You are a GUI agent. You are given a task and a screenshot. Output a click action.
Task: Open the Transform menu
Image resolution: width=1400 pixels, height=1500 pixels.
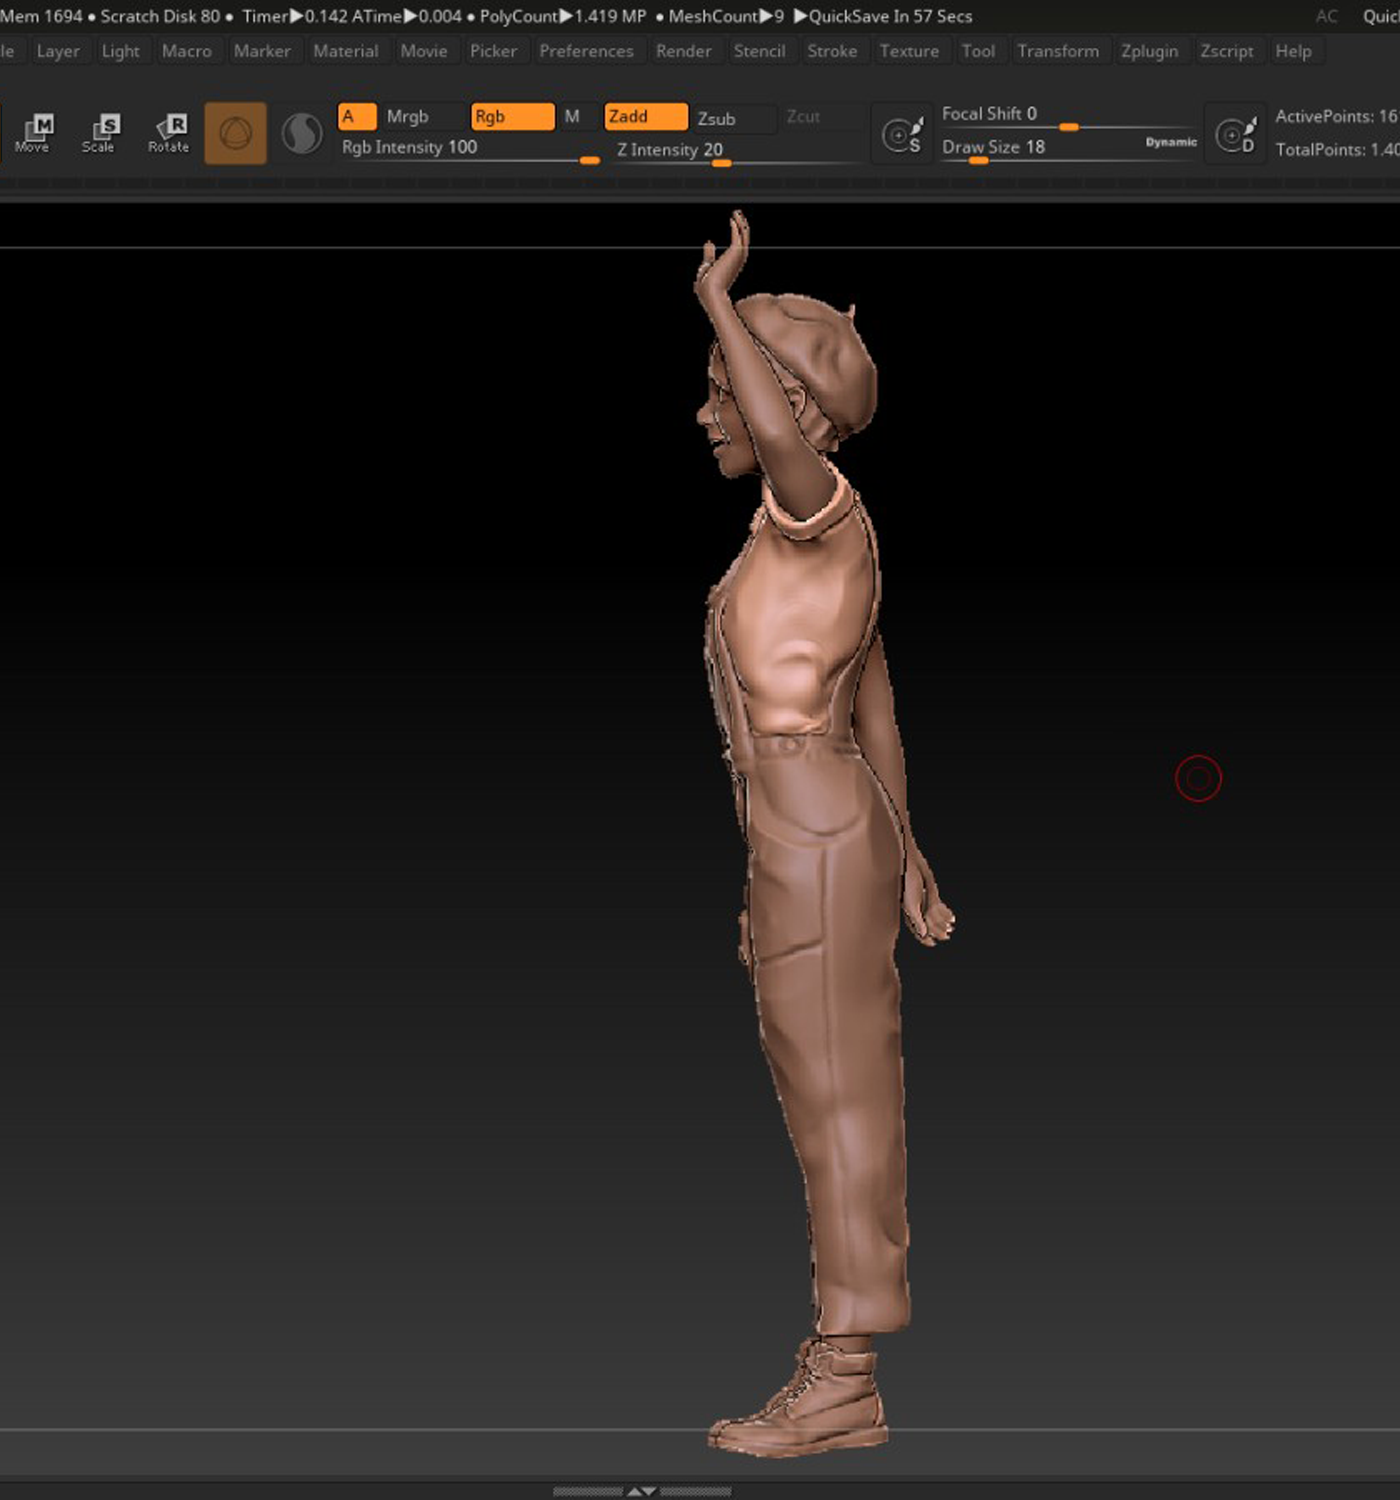1058,51
